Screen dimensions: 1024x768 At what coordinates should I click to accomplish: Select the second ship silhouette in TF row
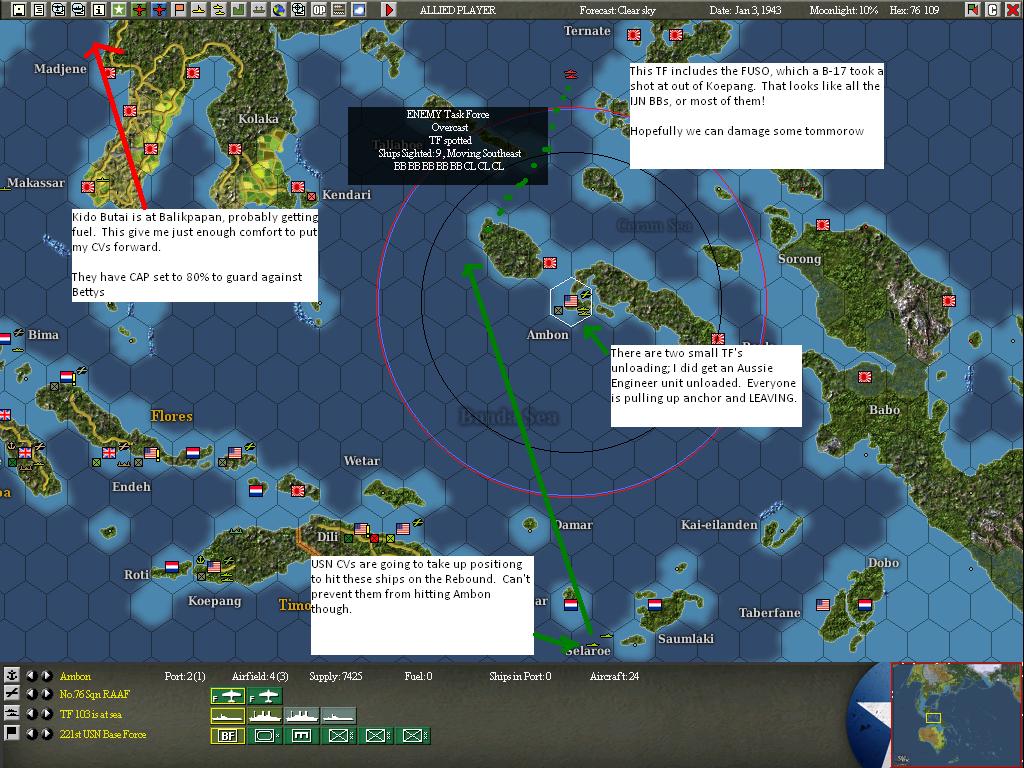pos(264,716)
